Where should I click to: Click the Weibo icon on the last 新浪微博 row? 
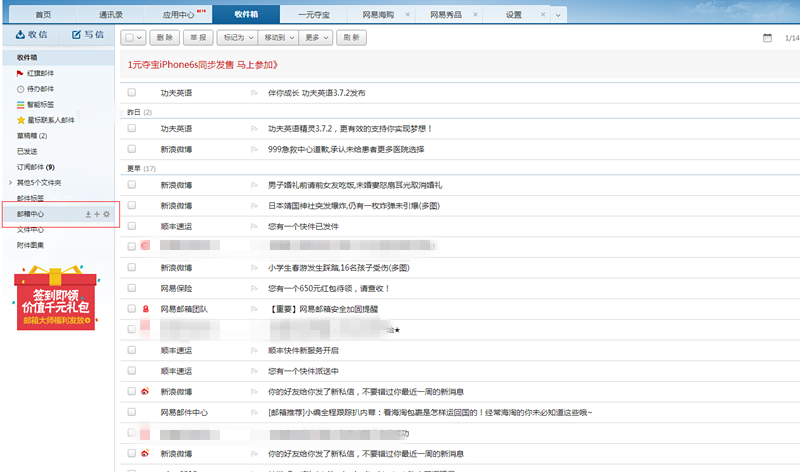145,453
